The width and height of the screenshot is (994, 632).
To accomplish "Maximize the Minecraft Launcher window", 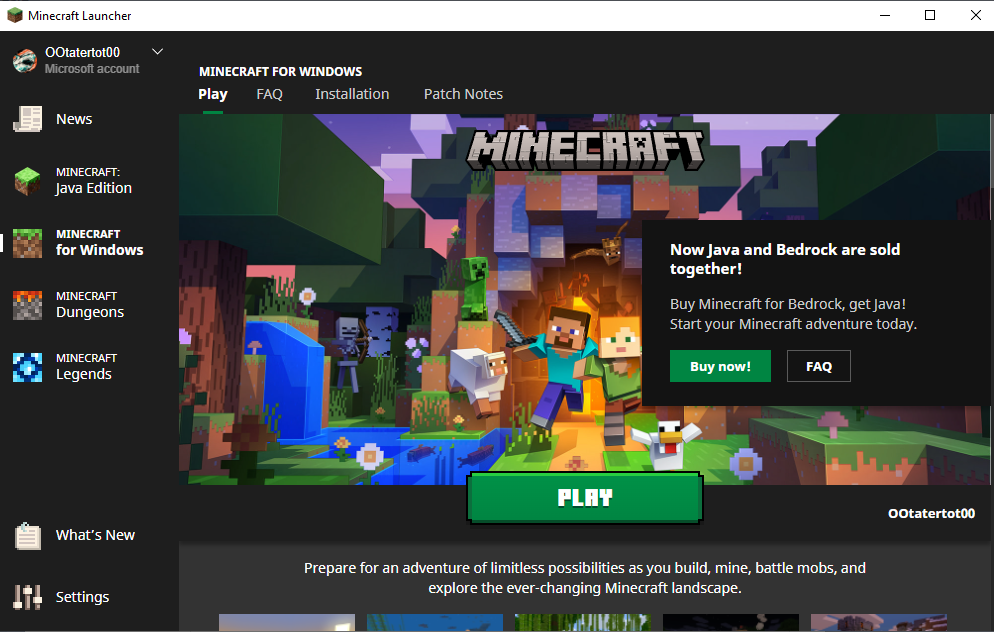I will [930, 15].
